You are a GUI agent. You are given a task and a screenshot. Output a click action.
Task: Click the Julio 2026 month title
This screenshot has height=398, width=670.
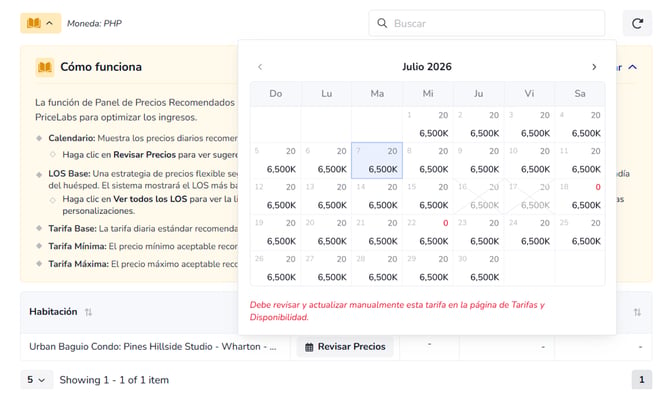[x=426, y=67]
